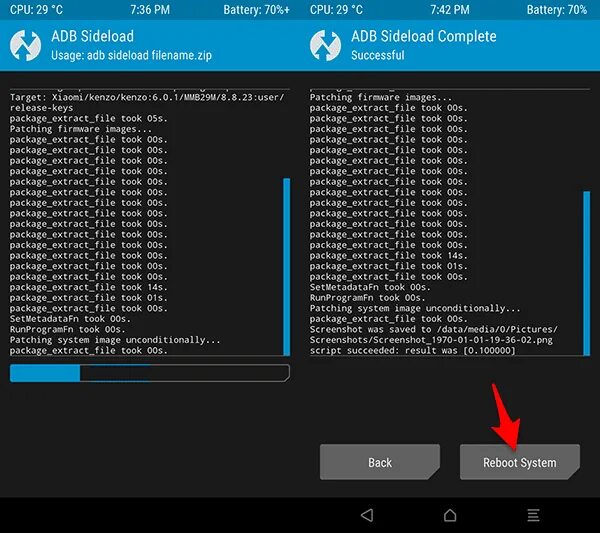Click the left log scrollbar
Viewport: 600px width, 533px height.
point(287,267)
